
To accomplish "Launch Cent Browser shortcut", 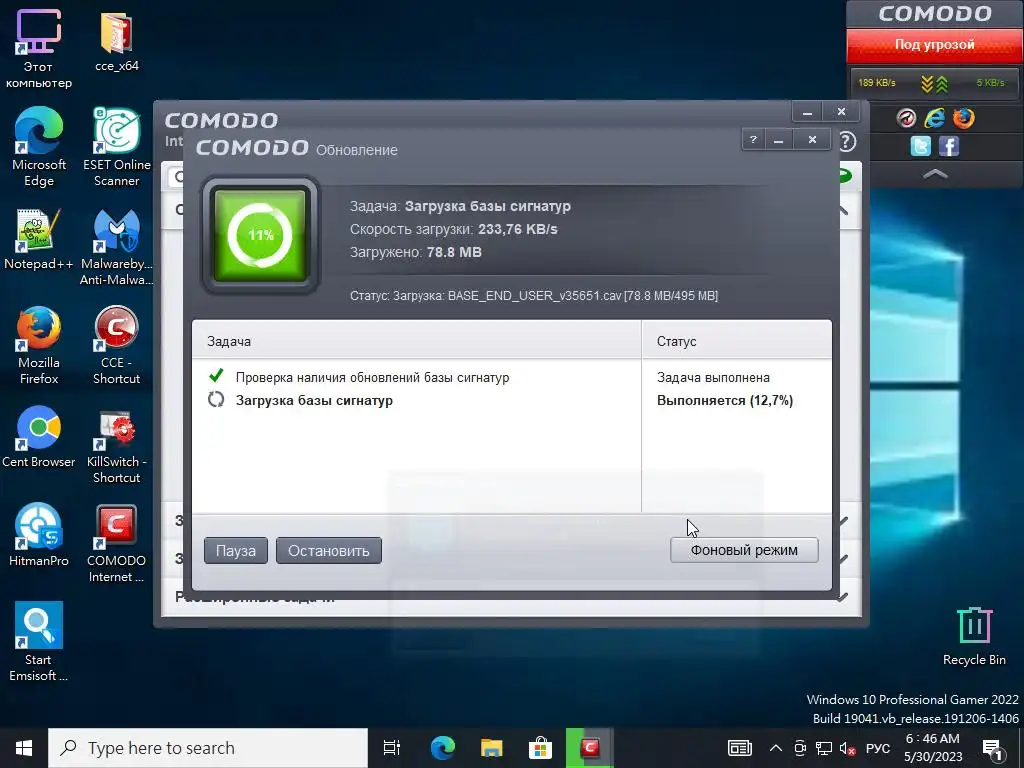I will pos(39,438).
